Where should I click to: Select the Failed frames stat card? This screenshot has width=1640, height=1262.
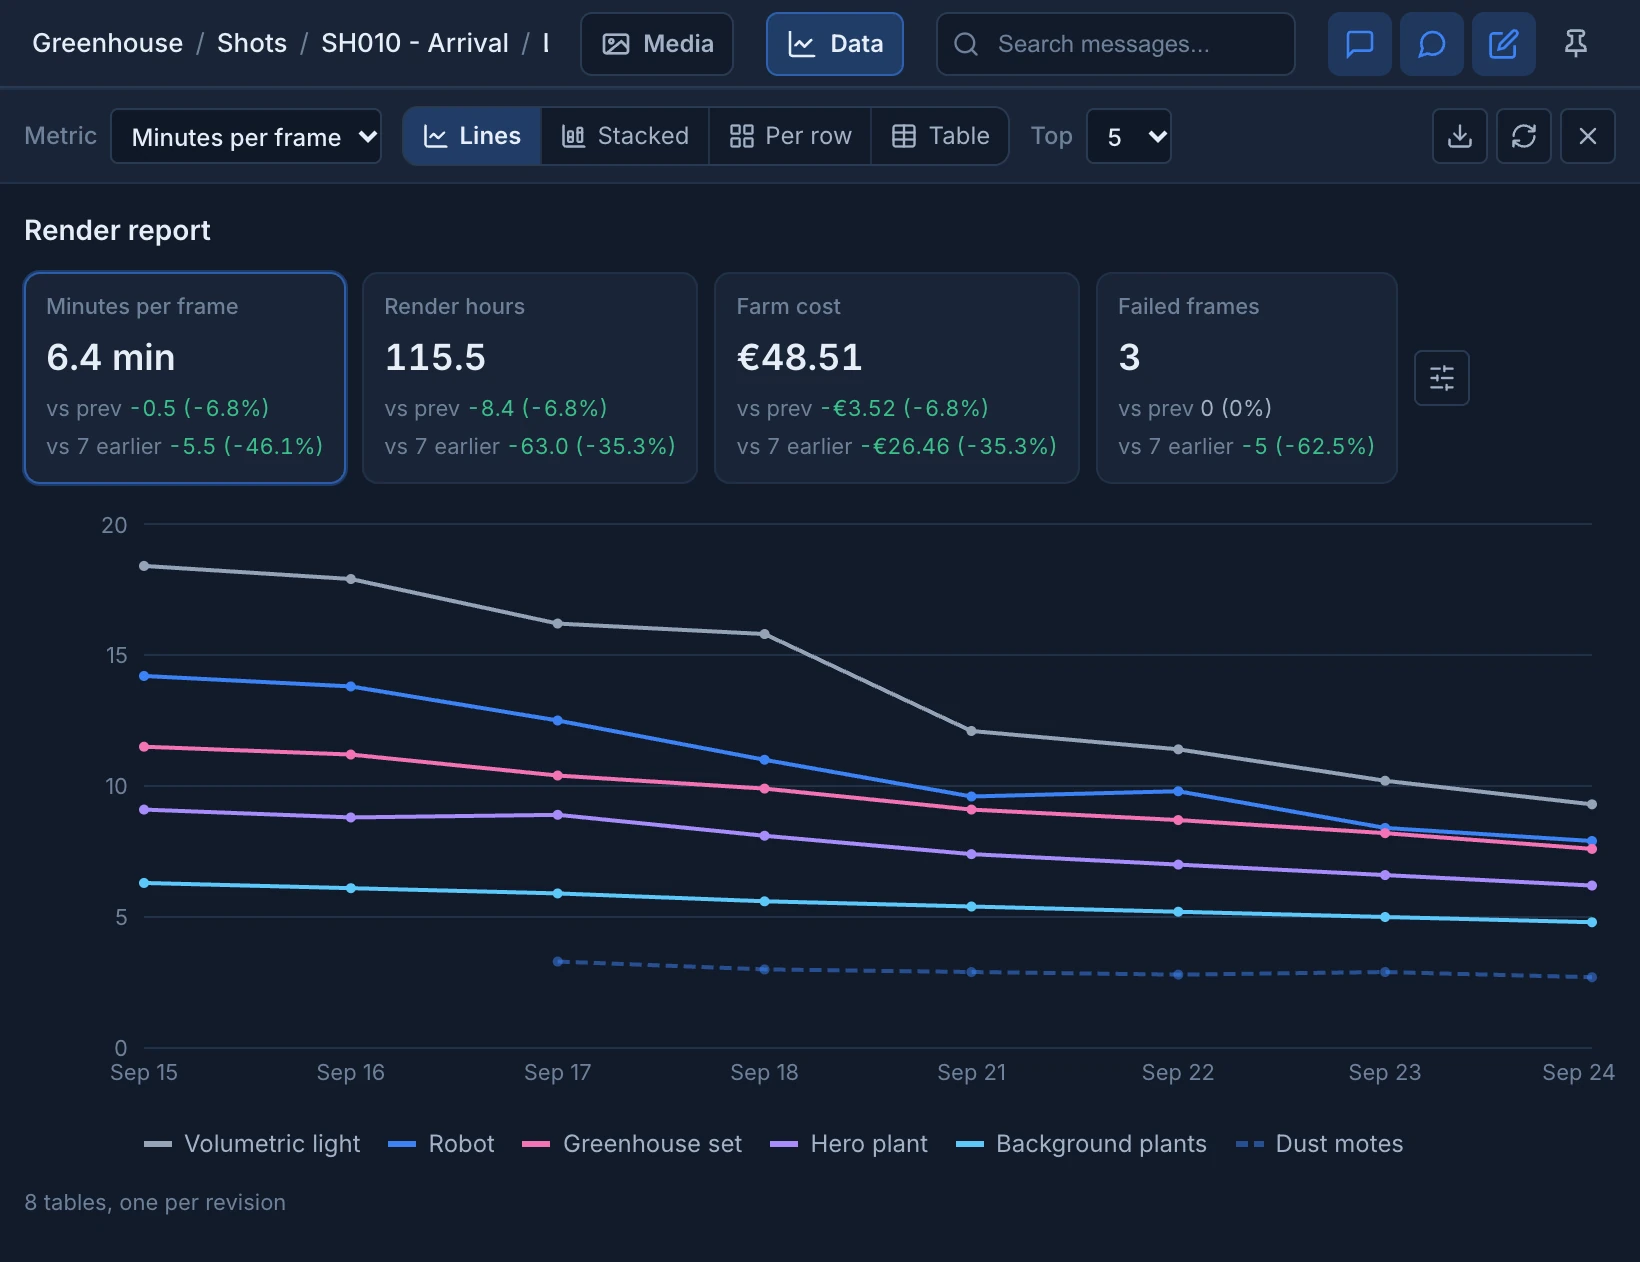coord(1247,378)
